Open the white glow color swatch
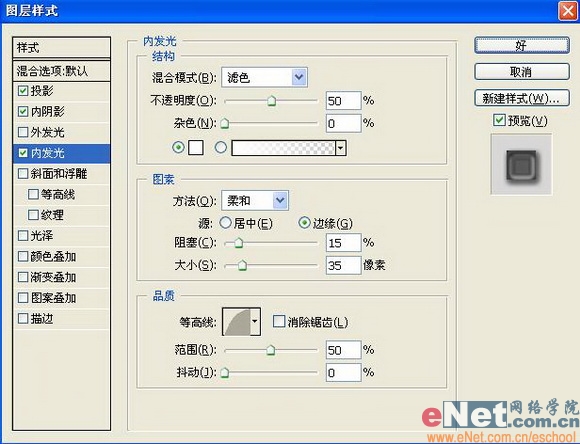 [x=196, y=148]
